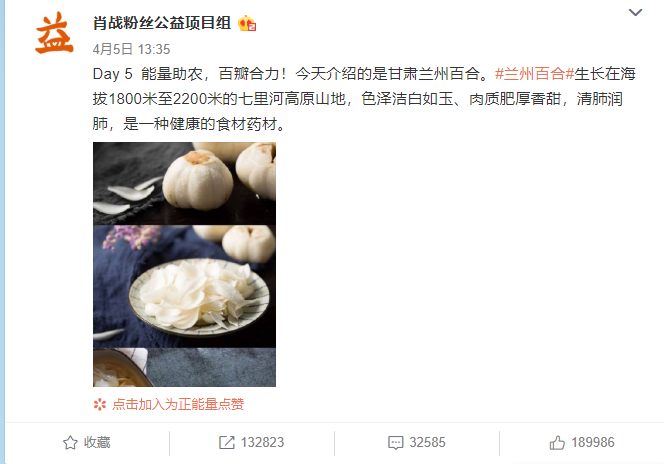The image size is (664, 464).
Task: Click the star favorite icon
Action: click(x=70, y=442)
